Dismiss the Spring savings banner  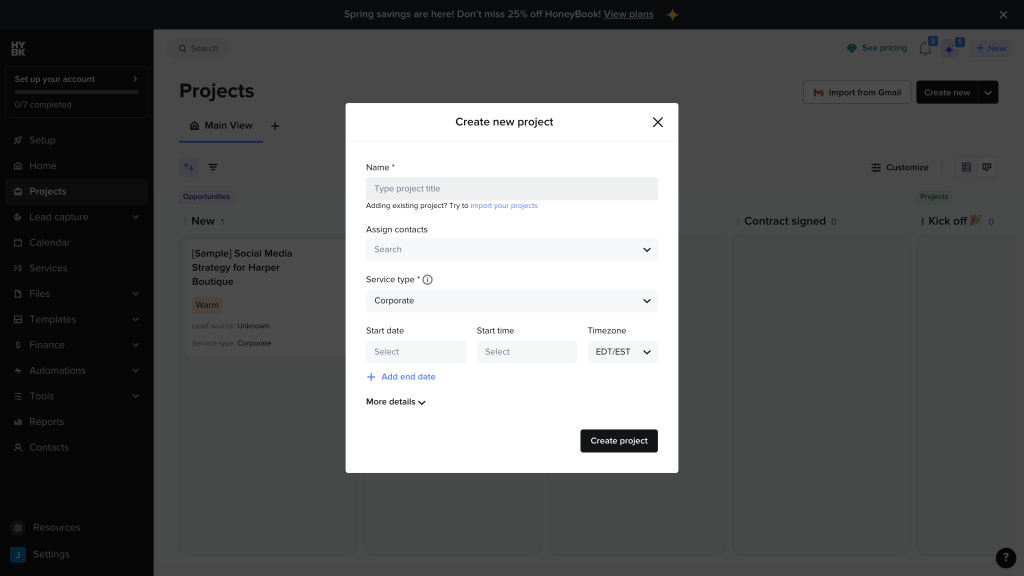point(1003,14)
